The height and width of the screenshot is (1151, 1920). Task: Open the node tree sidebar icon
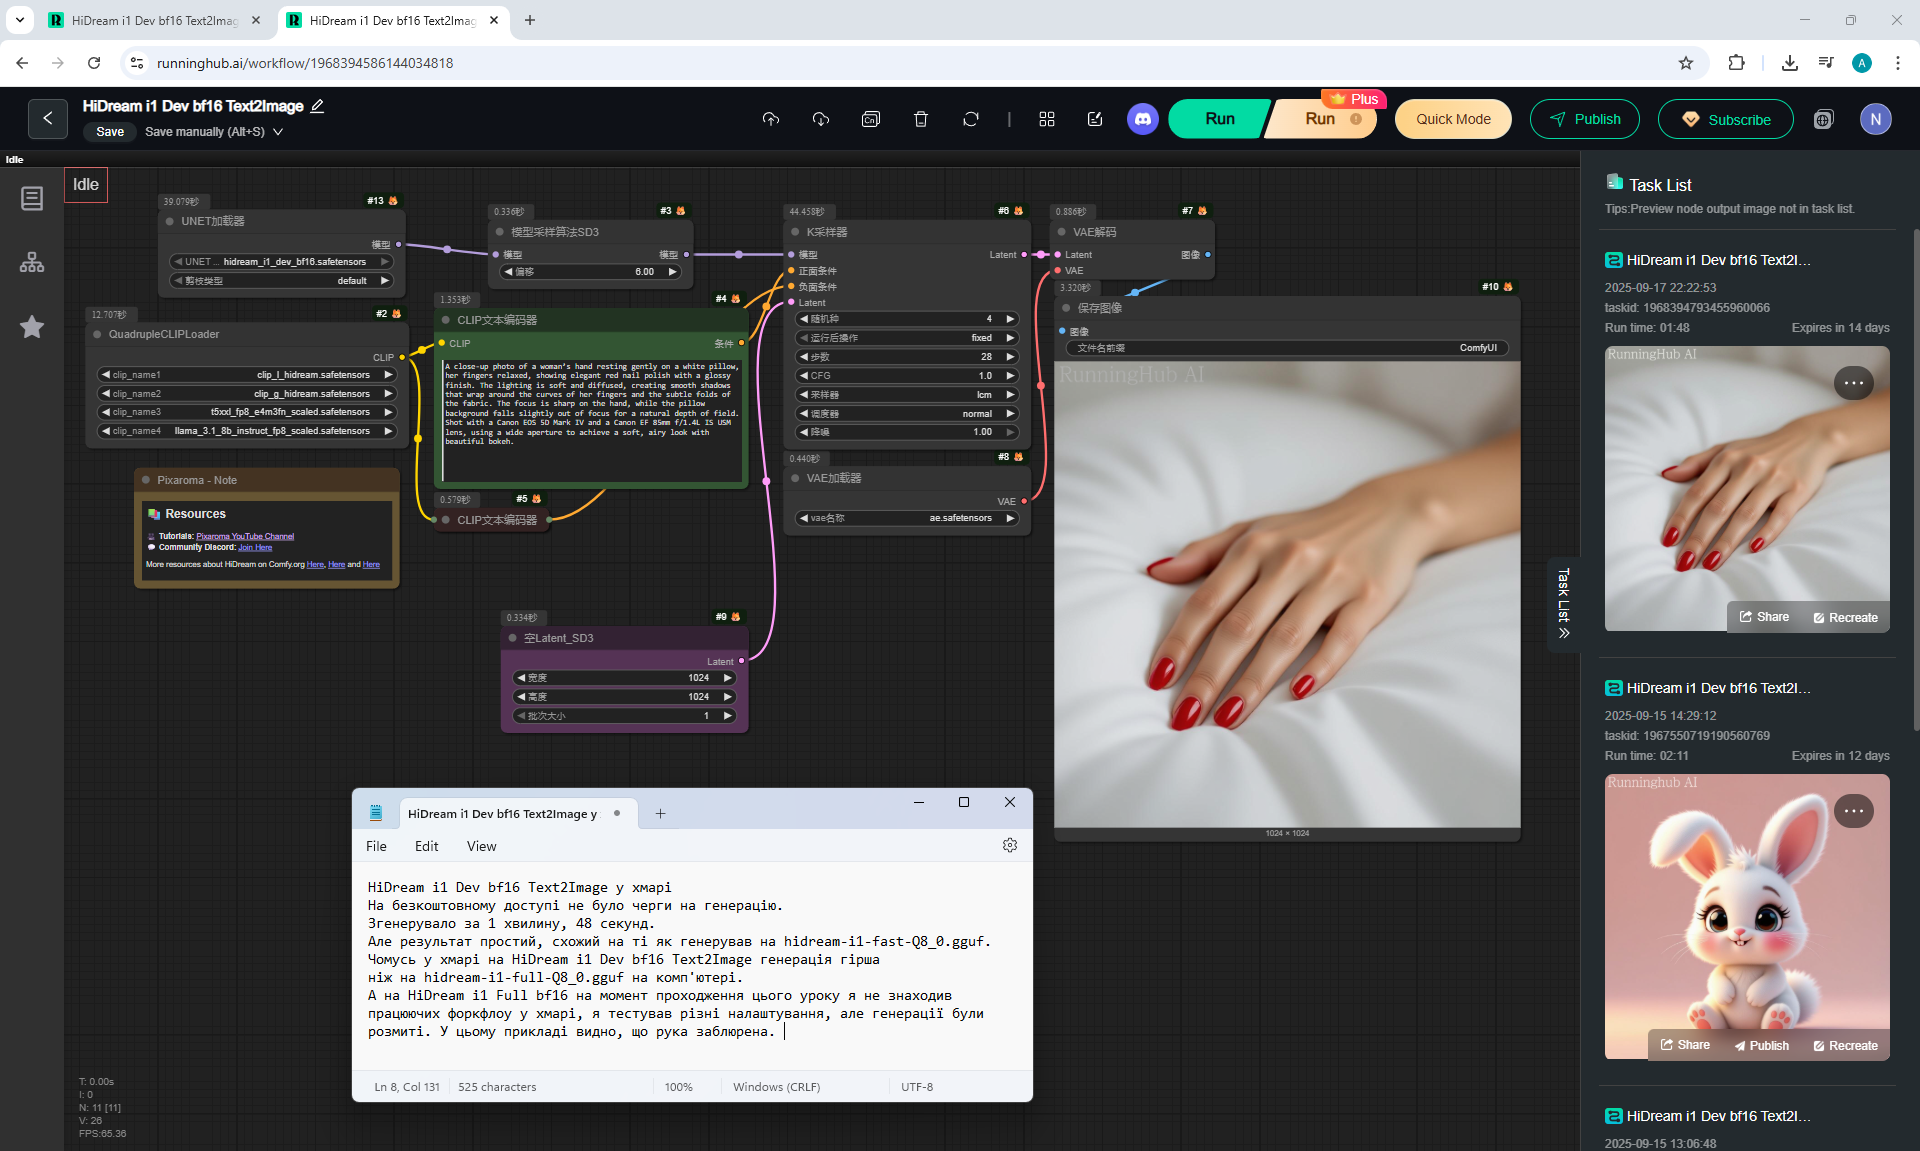tap(32, 263)
